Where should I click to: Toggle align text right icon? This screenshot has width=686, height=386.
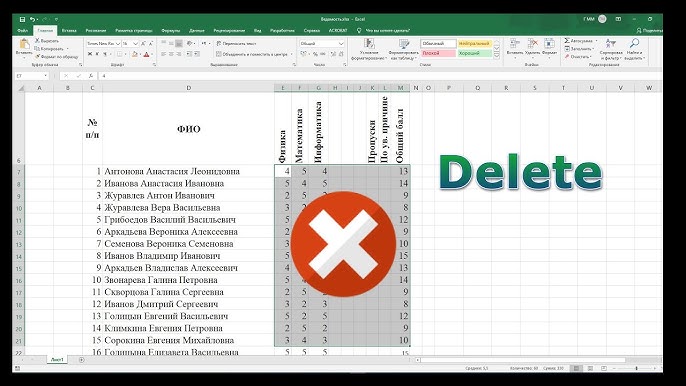click(179, 54)
